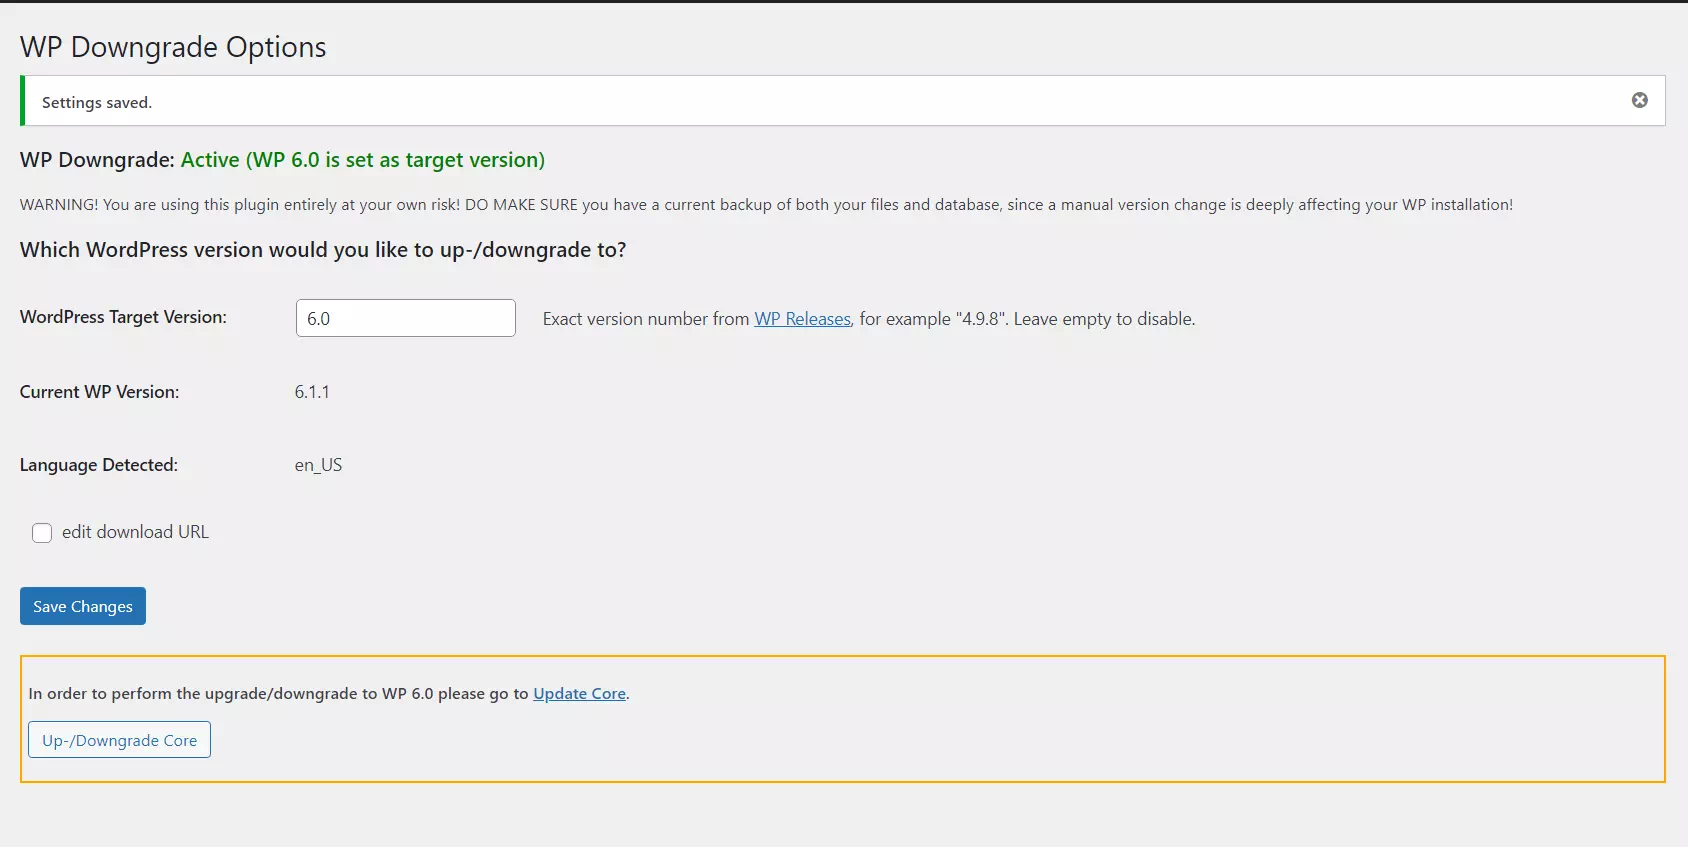Dismiss the Settings saved notice
This screenshot has height=847, width=1688.
coord(1639,100)
